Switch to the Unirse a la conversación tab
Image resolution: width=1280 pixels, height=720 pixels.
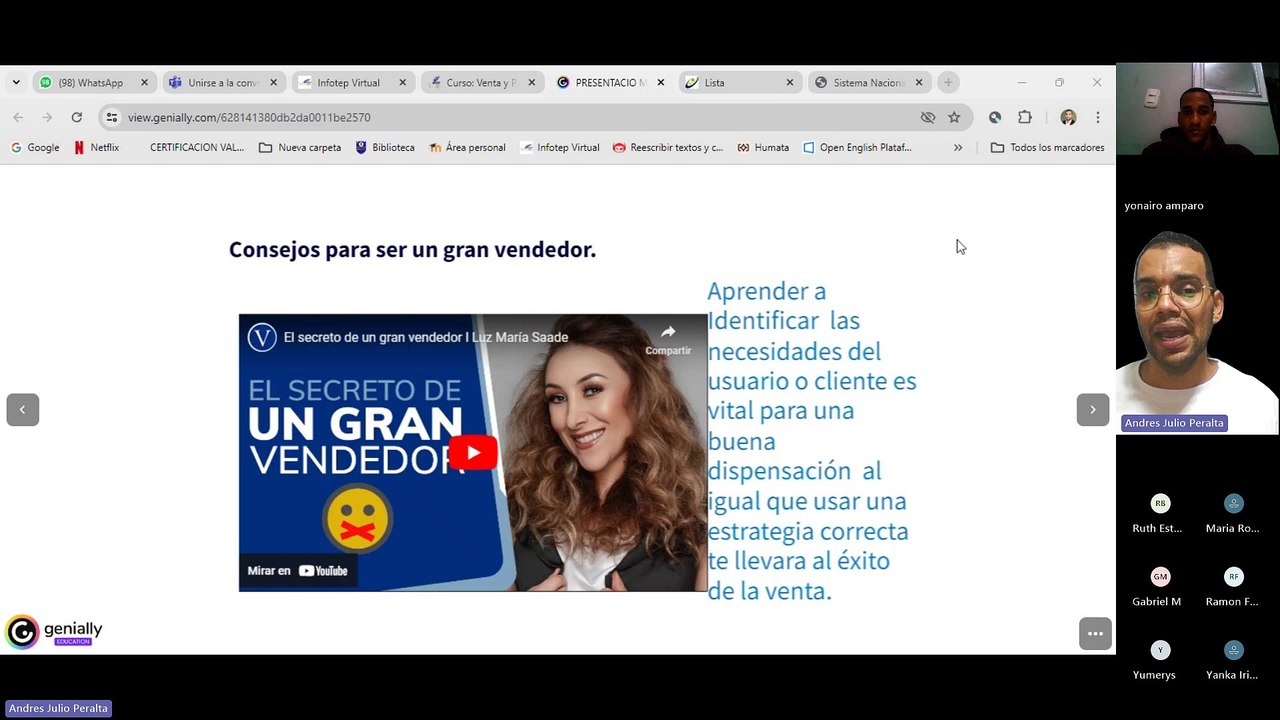click(223, 83)
